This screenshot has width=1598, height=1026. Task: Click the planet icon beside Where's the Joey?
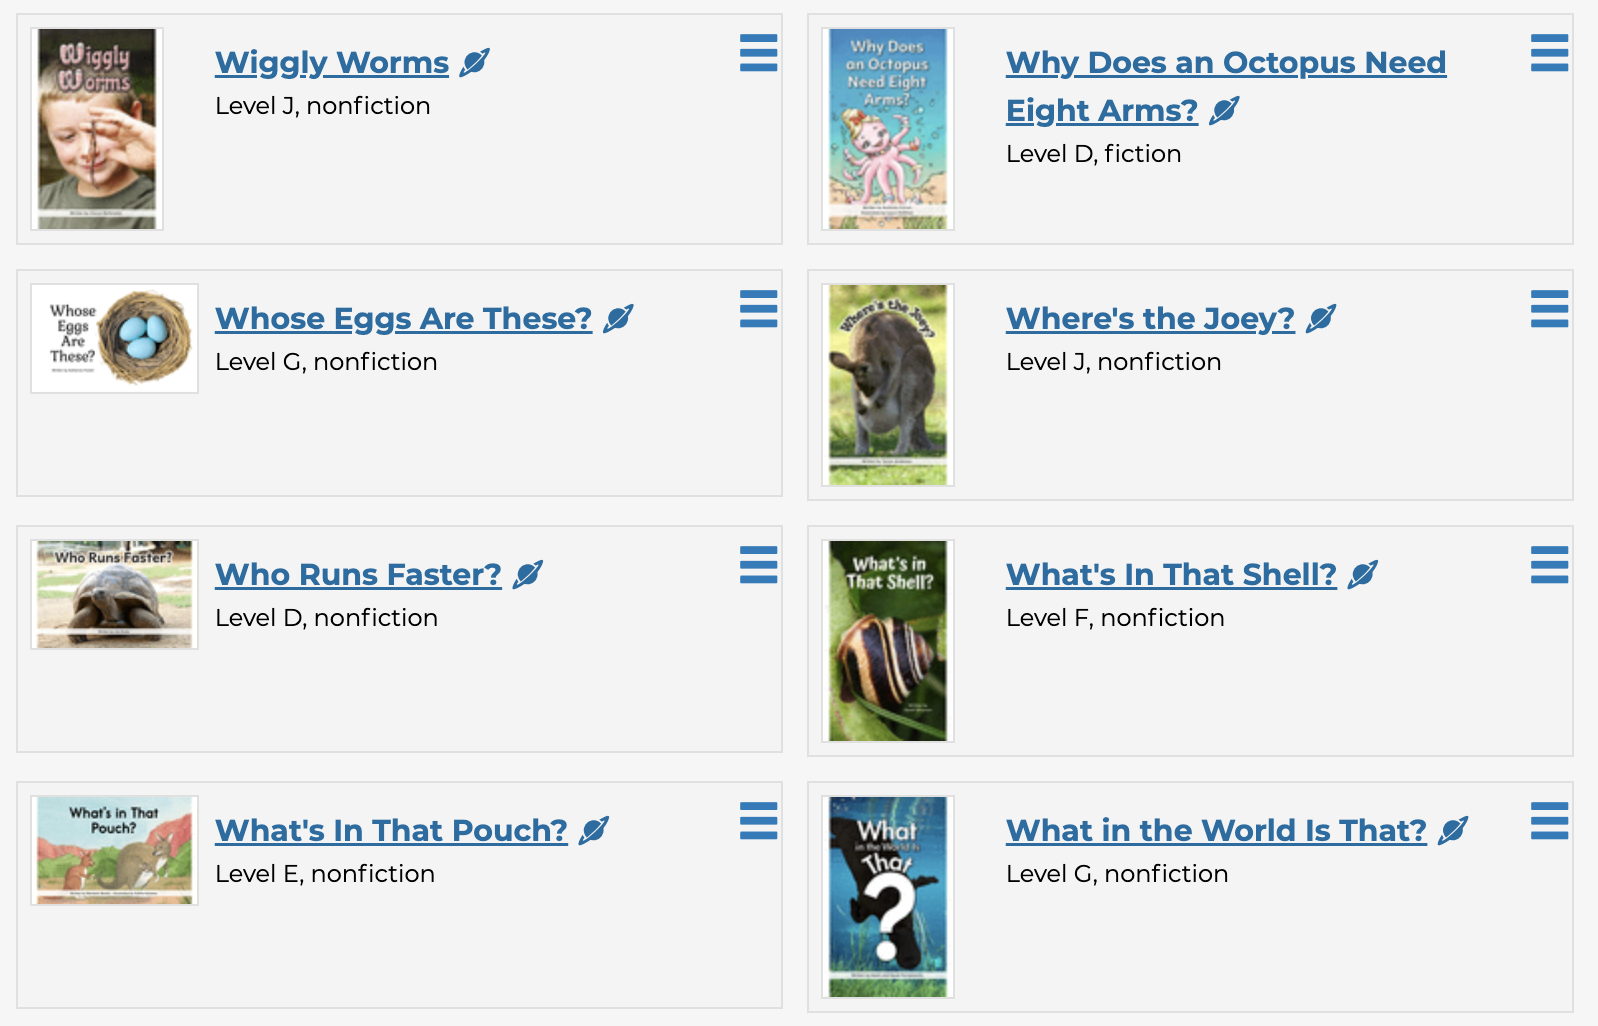pyautogui.click(x=1320, y=319)
